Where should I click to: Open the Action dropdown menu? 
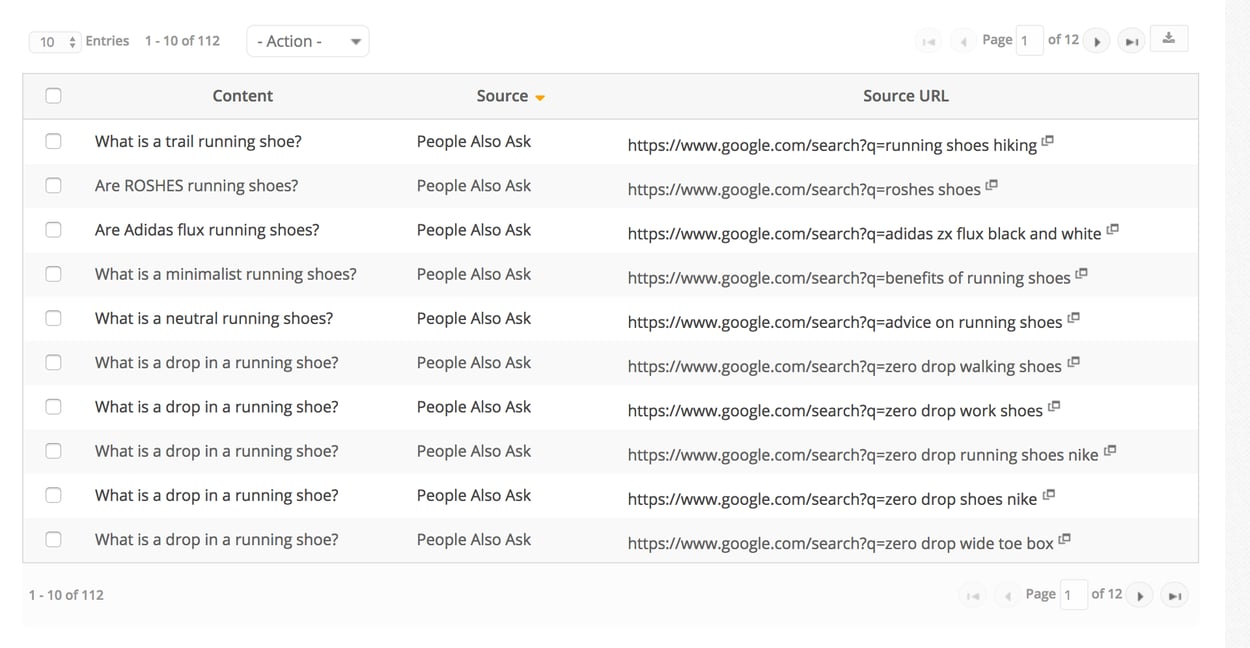coord(308,41)
